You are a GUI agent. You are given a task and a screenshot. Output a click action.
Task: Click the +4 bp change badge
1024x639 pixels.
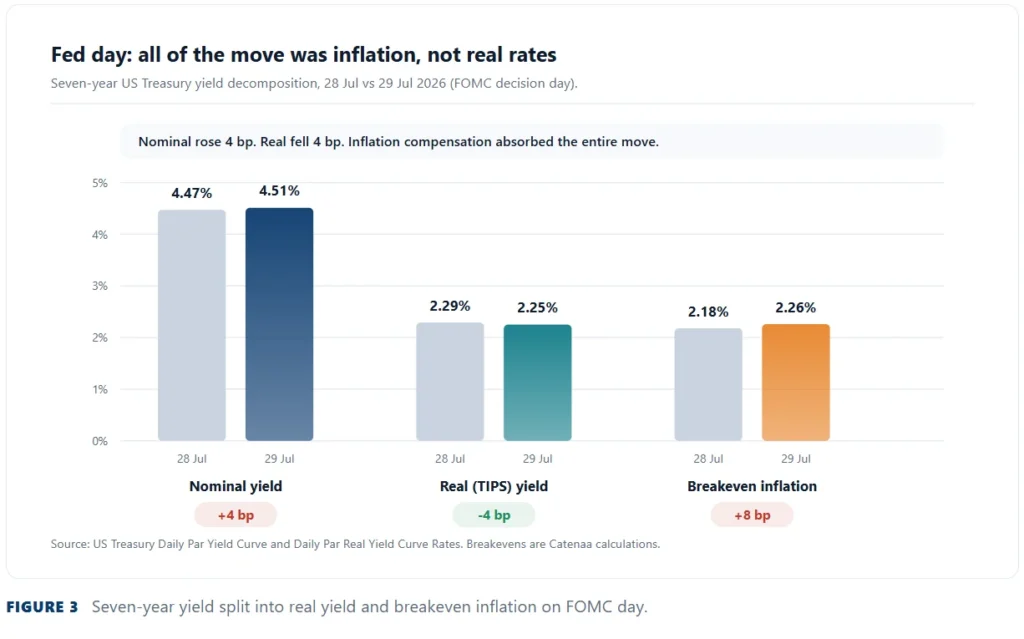coord(235,515)
